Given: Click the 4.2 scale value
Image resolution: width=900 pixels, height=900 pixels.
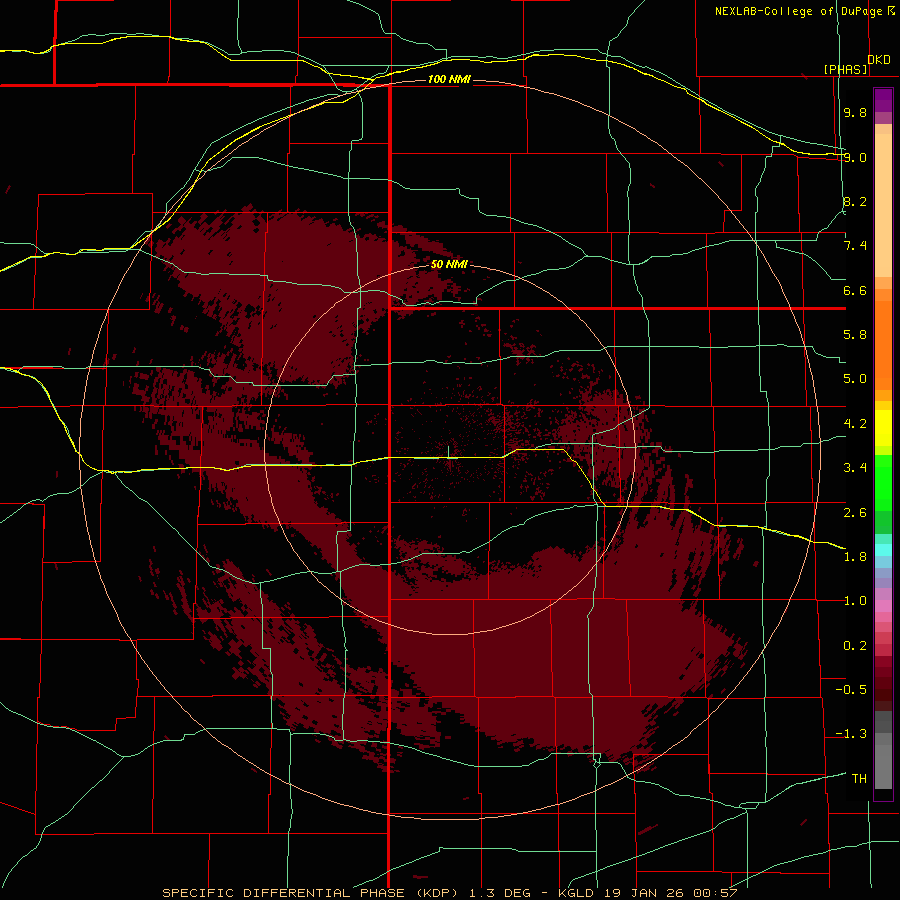Looking at the screenshot, I should (x=855, y=424).
